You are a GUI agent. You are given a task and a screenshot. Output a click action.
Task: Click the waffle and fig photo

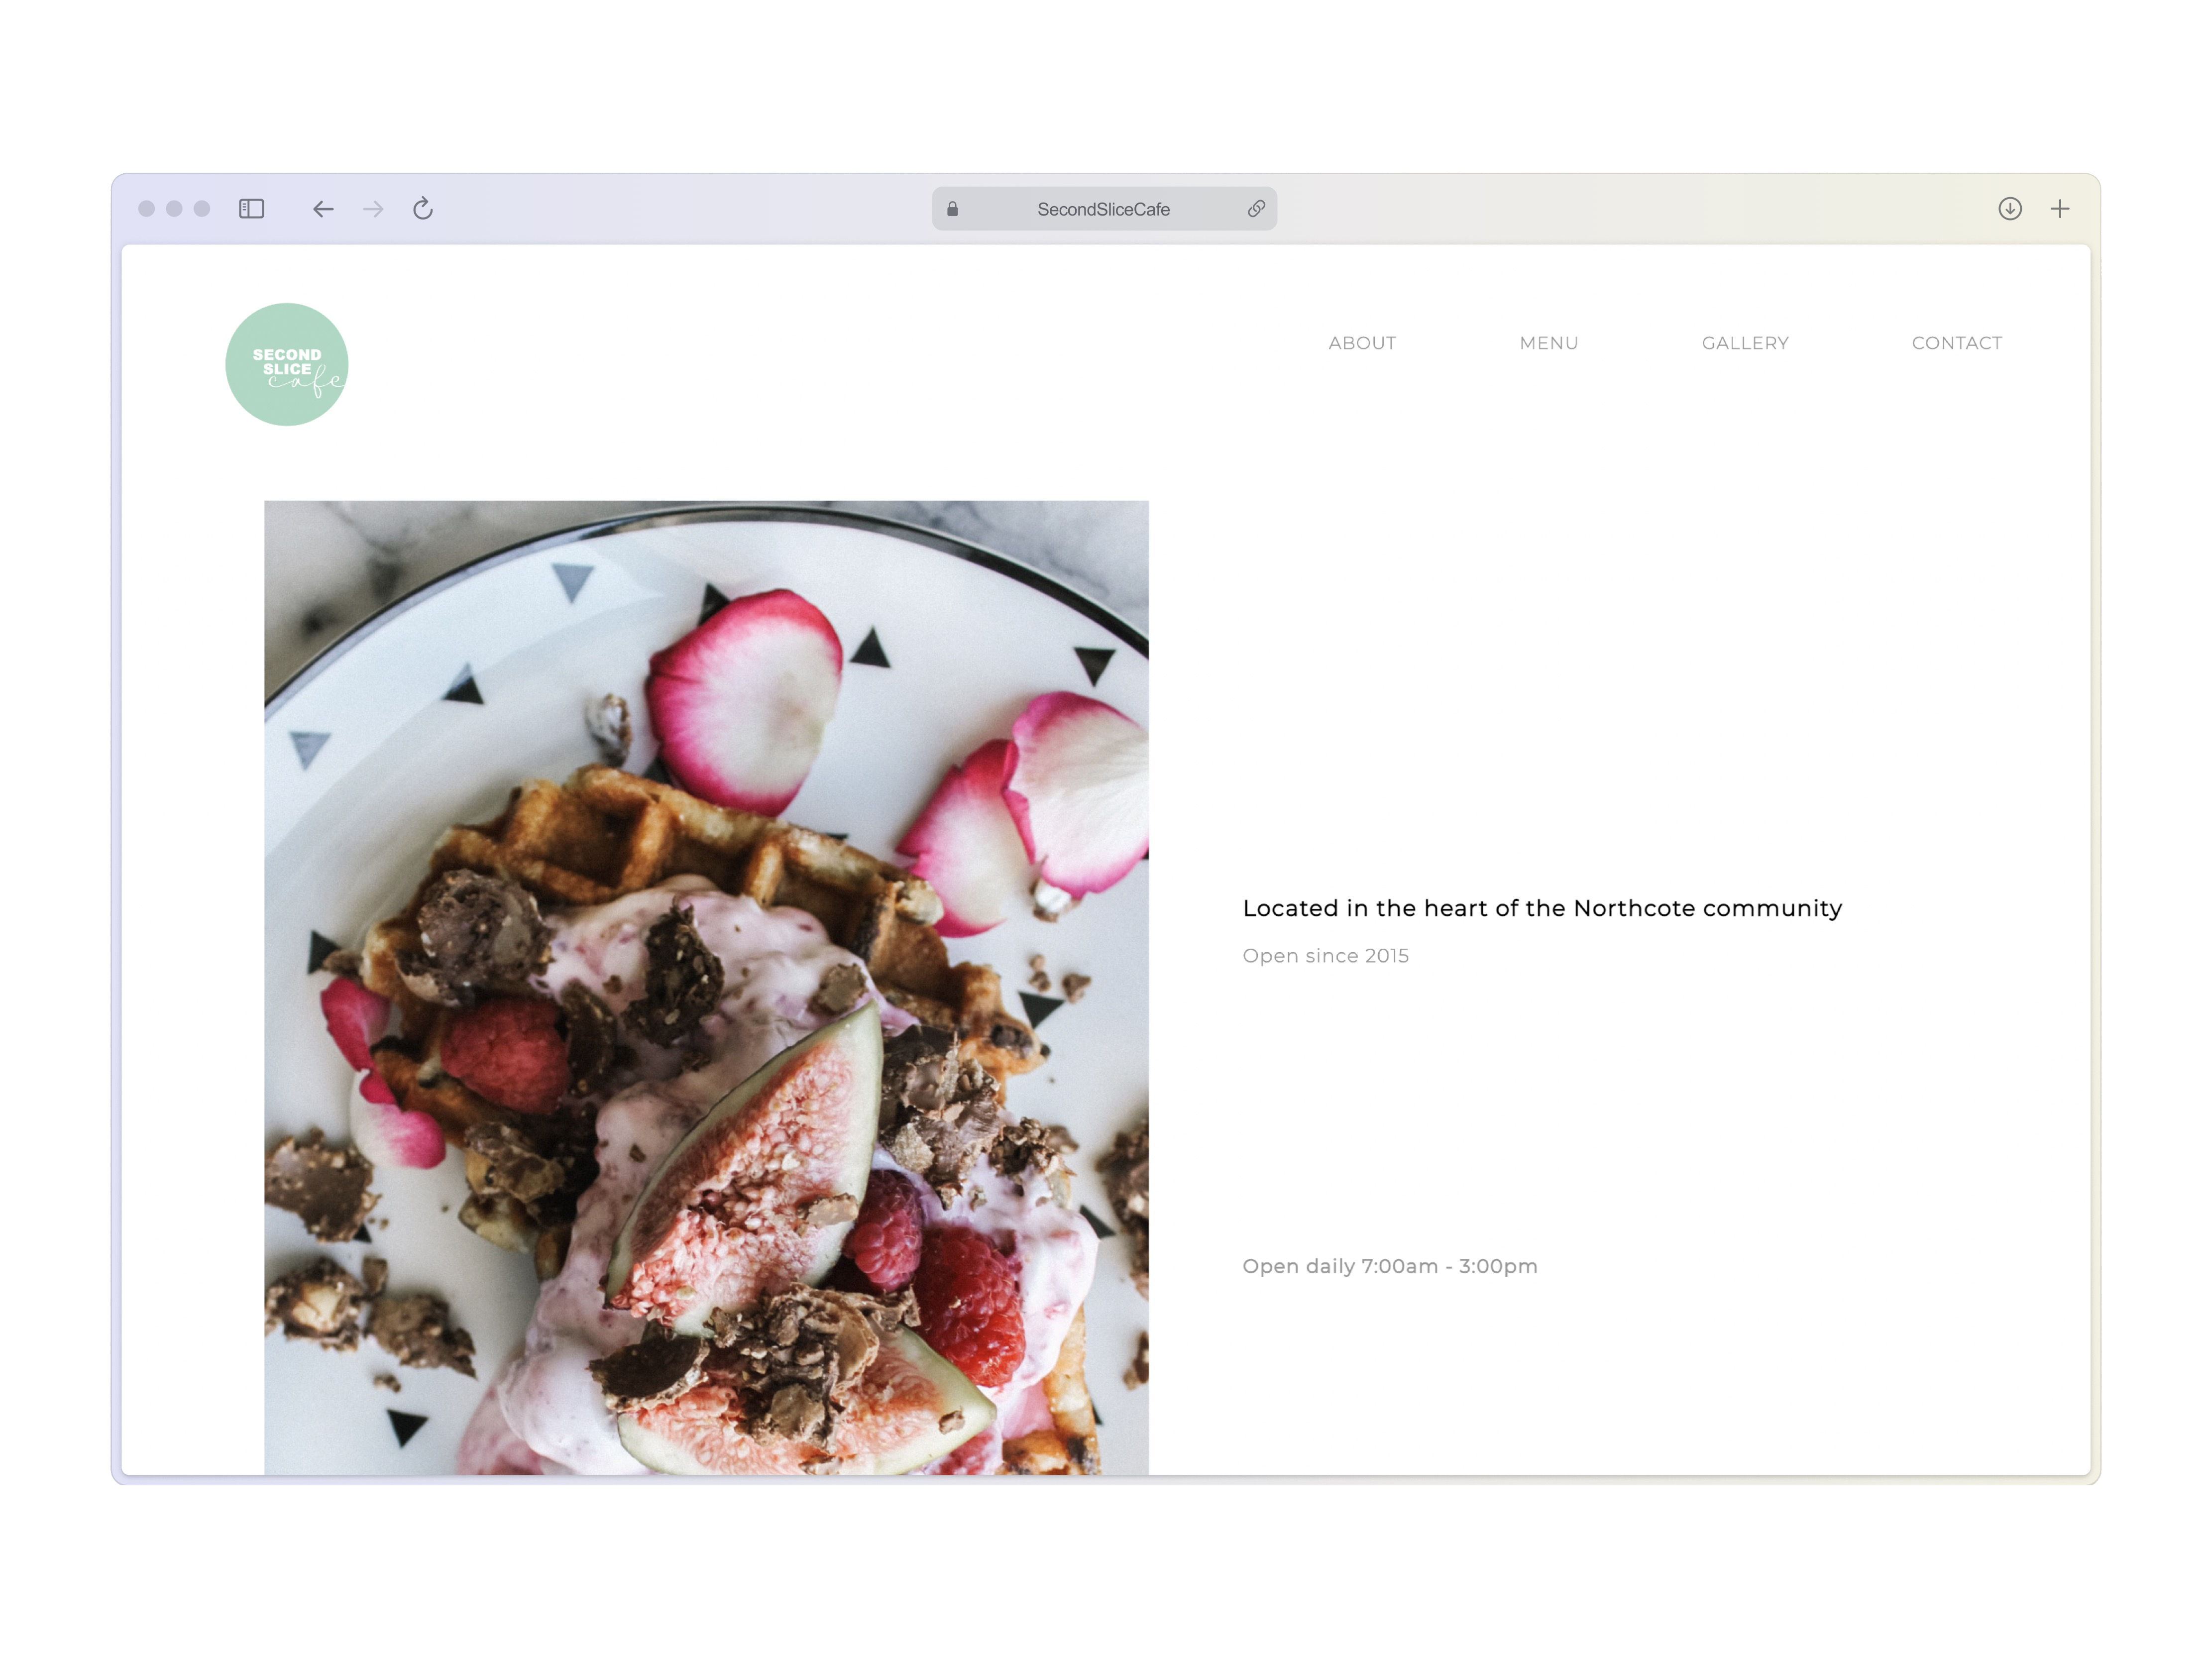pyautogui.click(x=706, y=987)
